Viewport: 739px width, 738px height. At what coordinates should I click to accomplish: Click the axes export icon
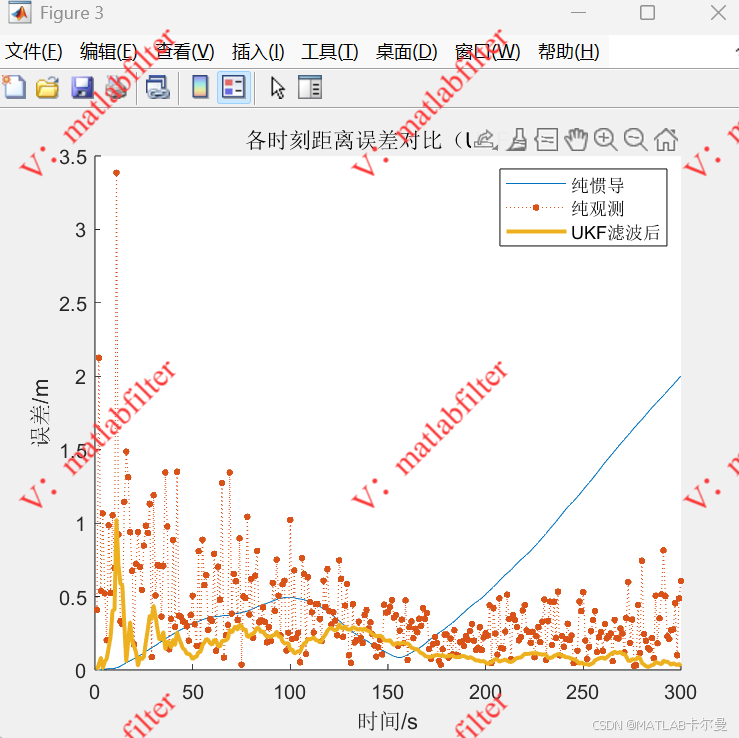click(485, 140)
